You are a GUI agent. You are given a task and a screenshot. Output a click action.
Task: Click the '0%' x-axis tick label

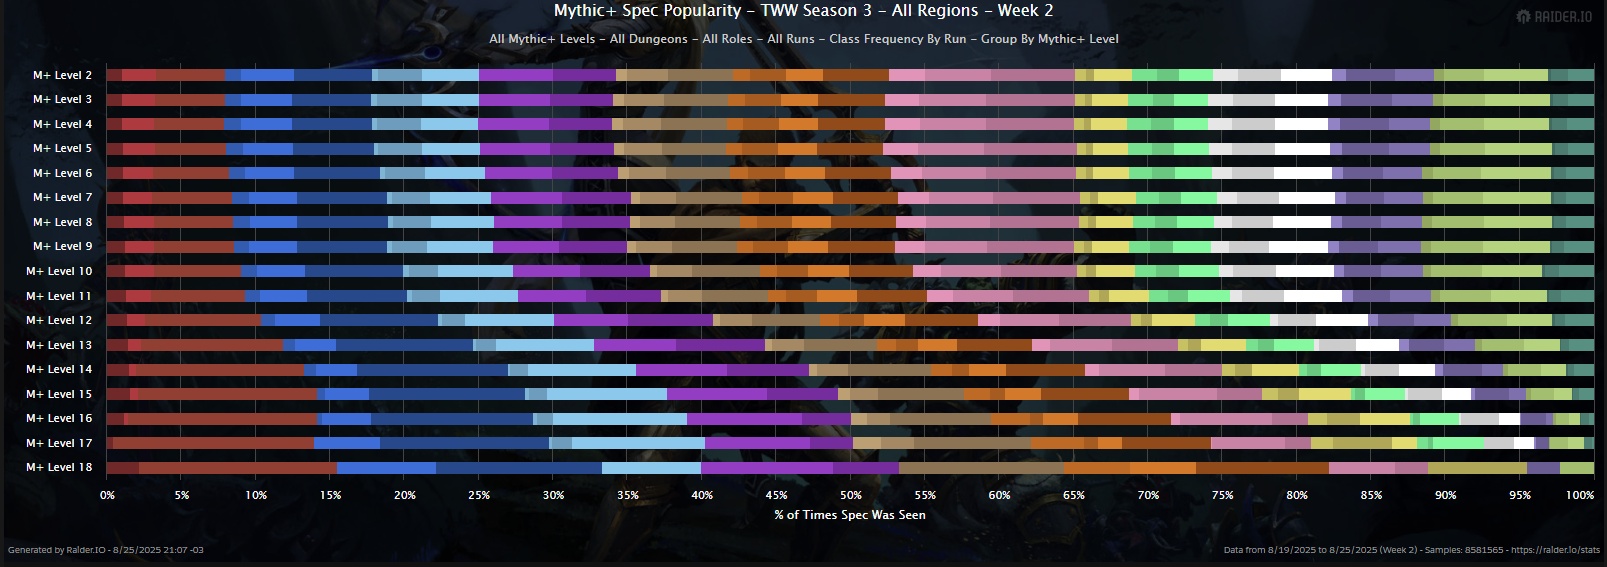(x=107, y=495)
